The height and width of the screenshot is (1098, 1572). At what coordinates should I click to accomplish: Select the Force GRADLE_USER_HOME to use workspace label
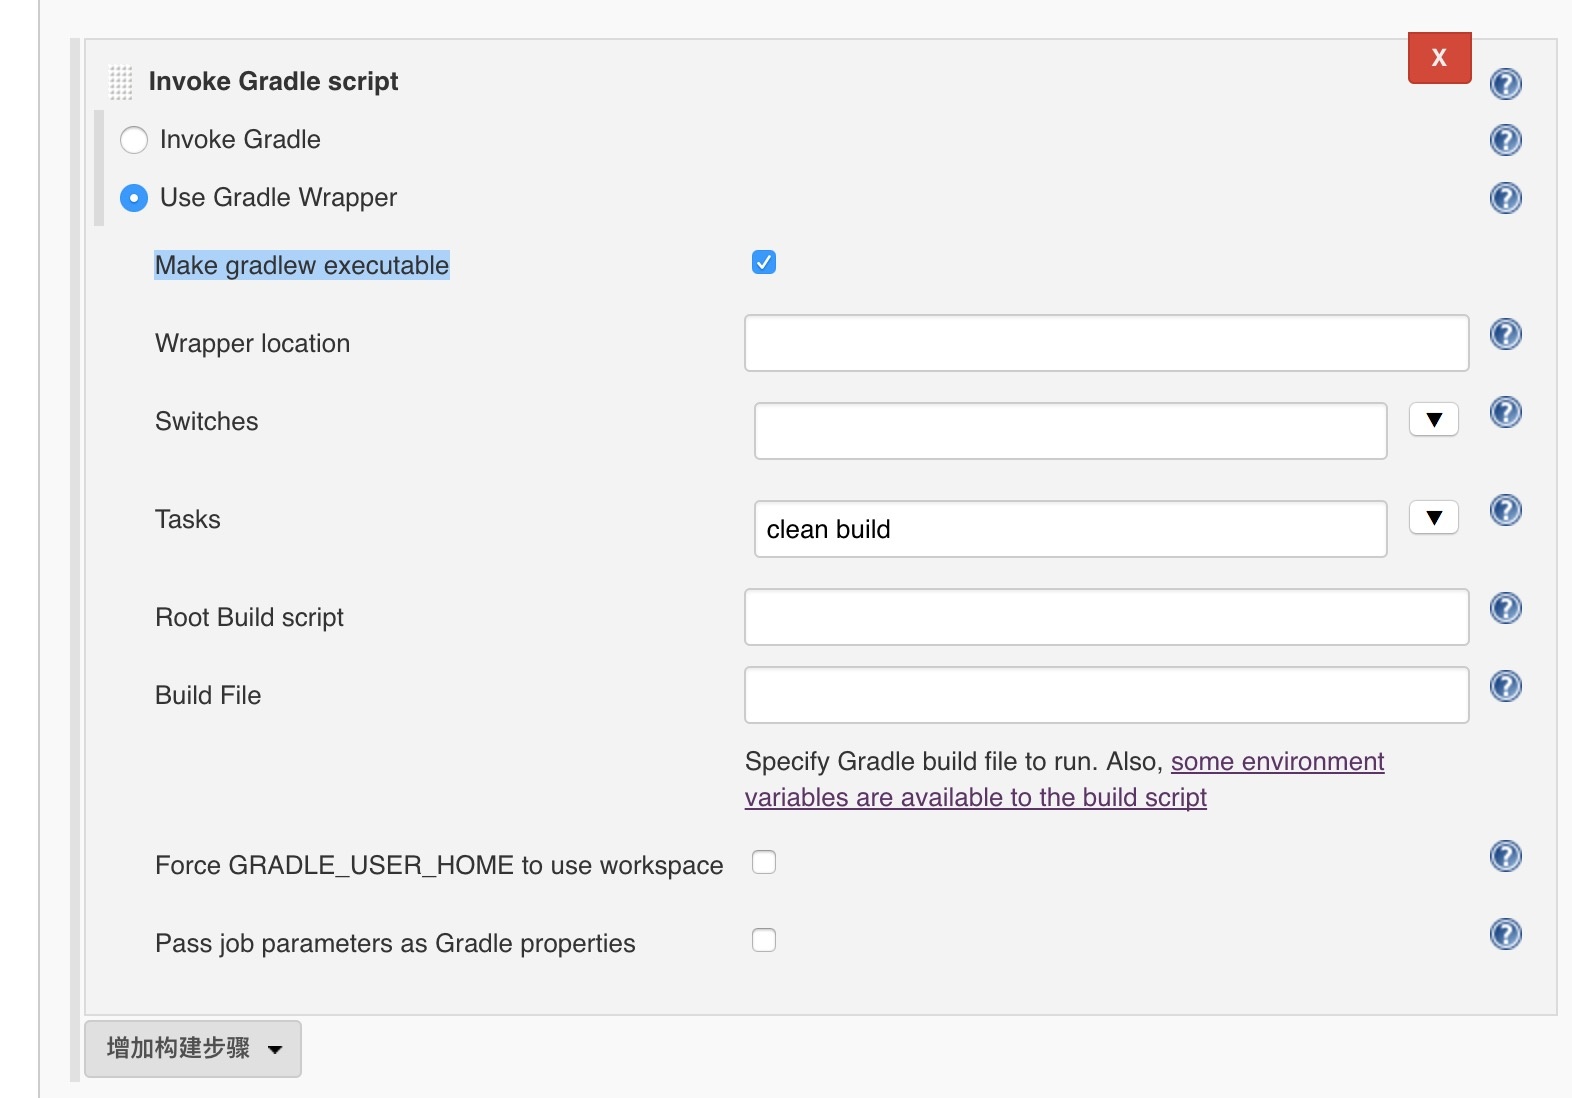click(439, 865)
